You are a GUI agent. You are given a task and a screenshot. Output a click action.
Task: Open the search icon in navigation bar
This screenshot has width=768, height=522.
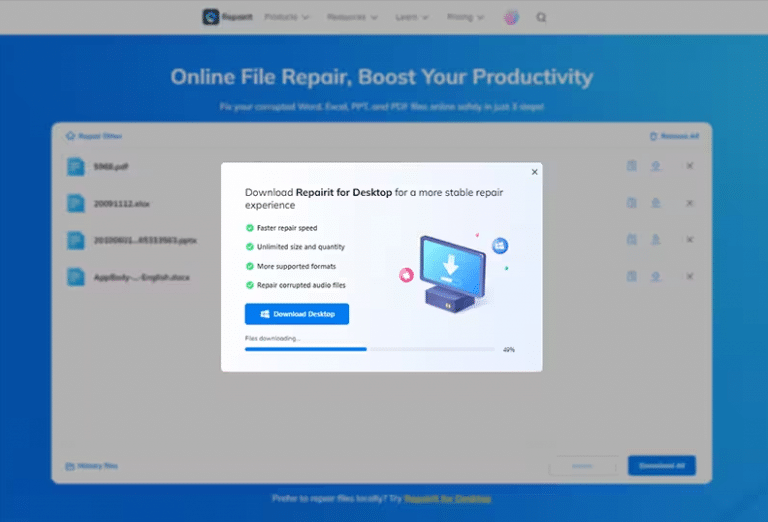(541, 17)
